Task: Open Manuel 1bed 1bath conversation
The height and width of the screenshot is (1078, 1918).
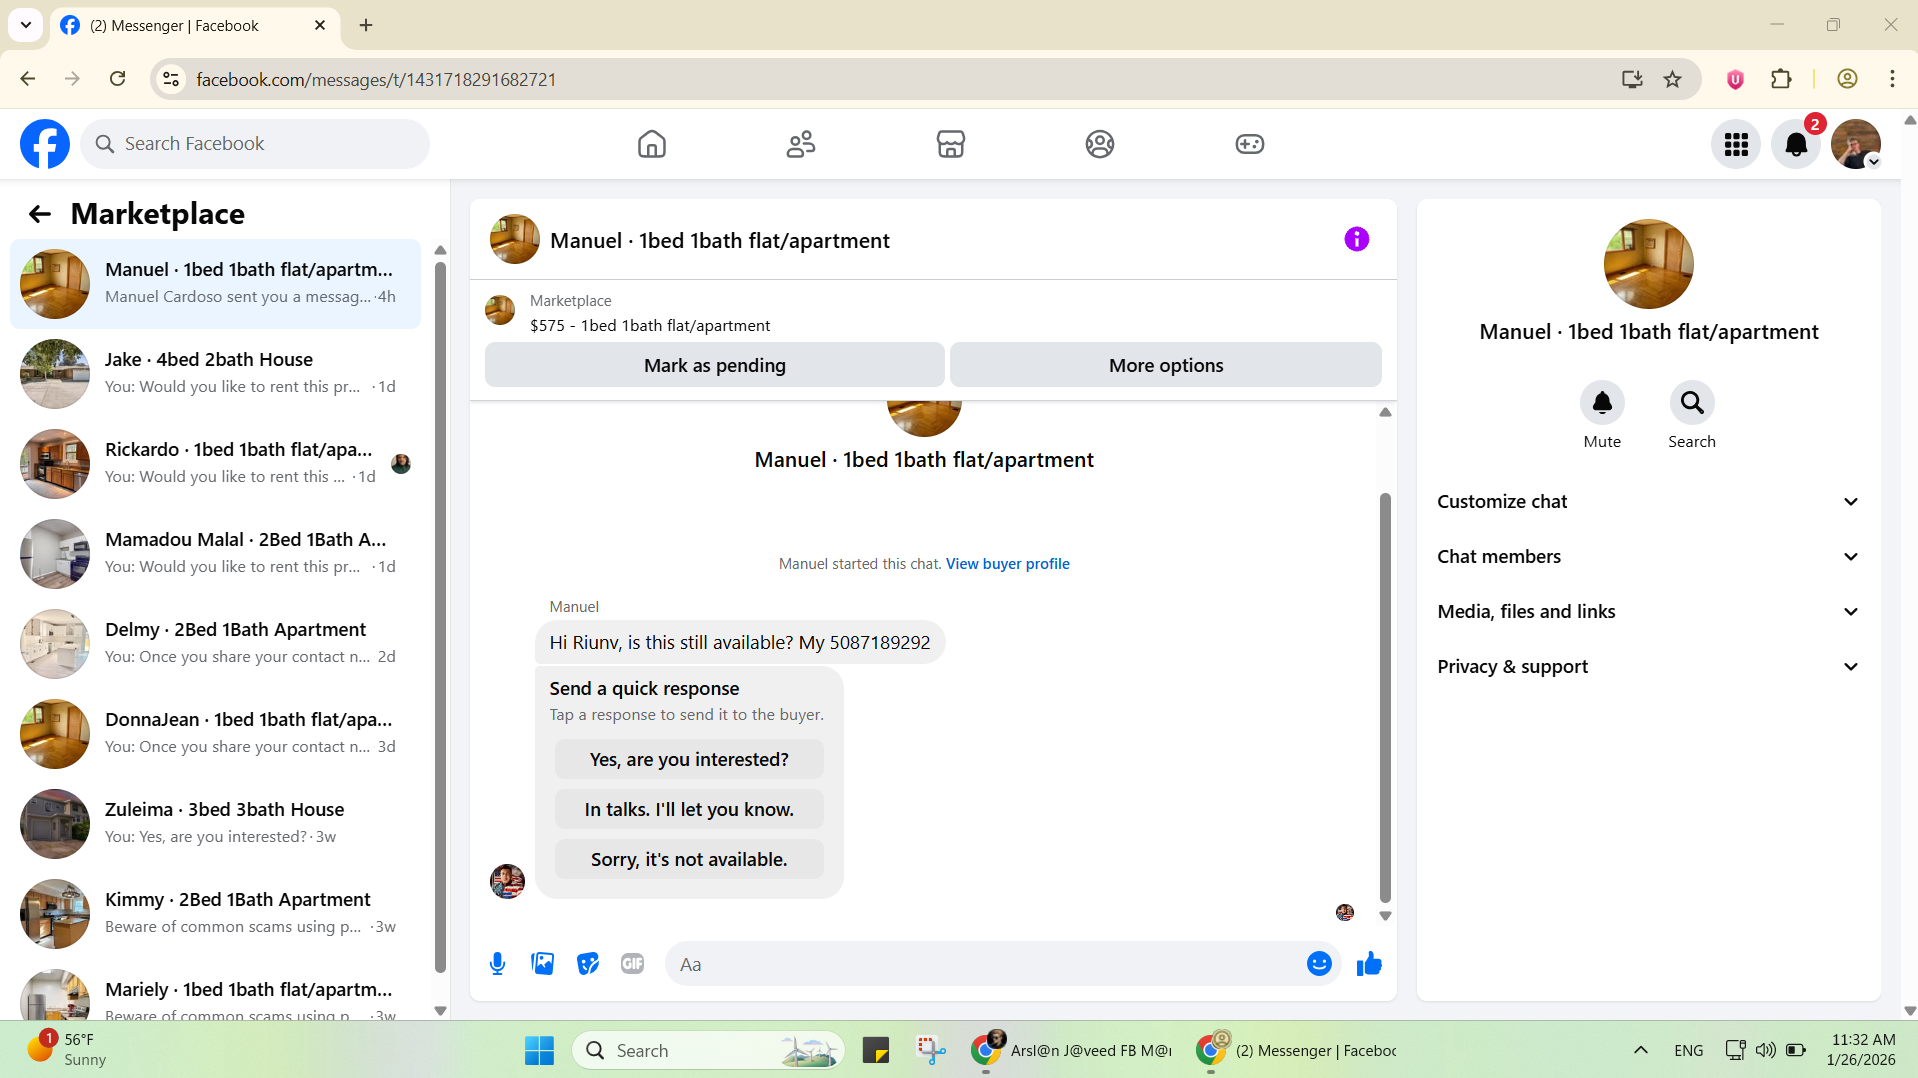Action: 215,284
